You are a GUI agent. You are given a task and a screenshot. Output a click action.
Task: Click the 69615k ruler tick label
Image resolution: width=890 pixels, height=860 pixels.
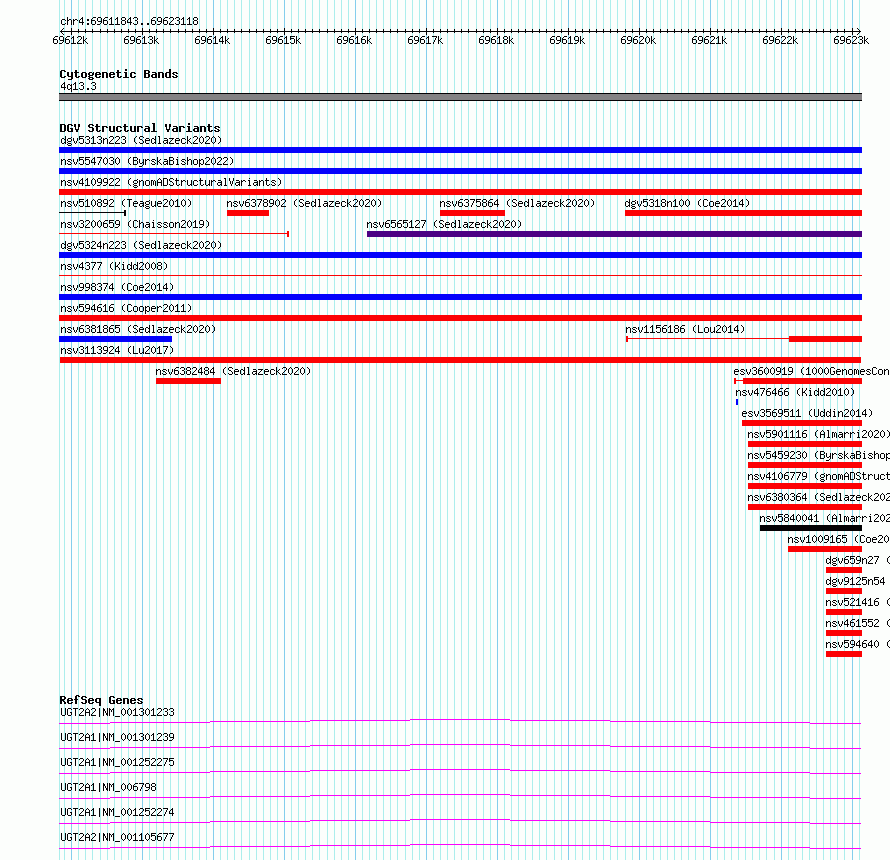point(283,40)
